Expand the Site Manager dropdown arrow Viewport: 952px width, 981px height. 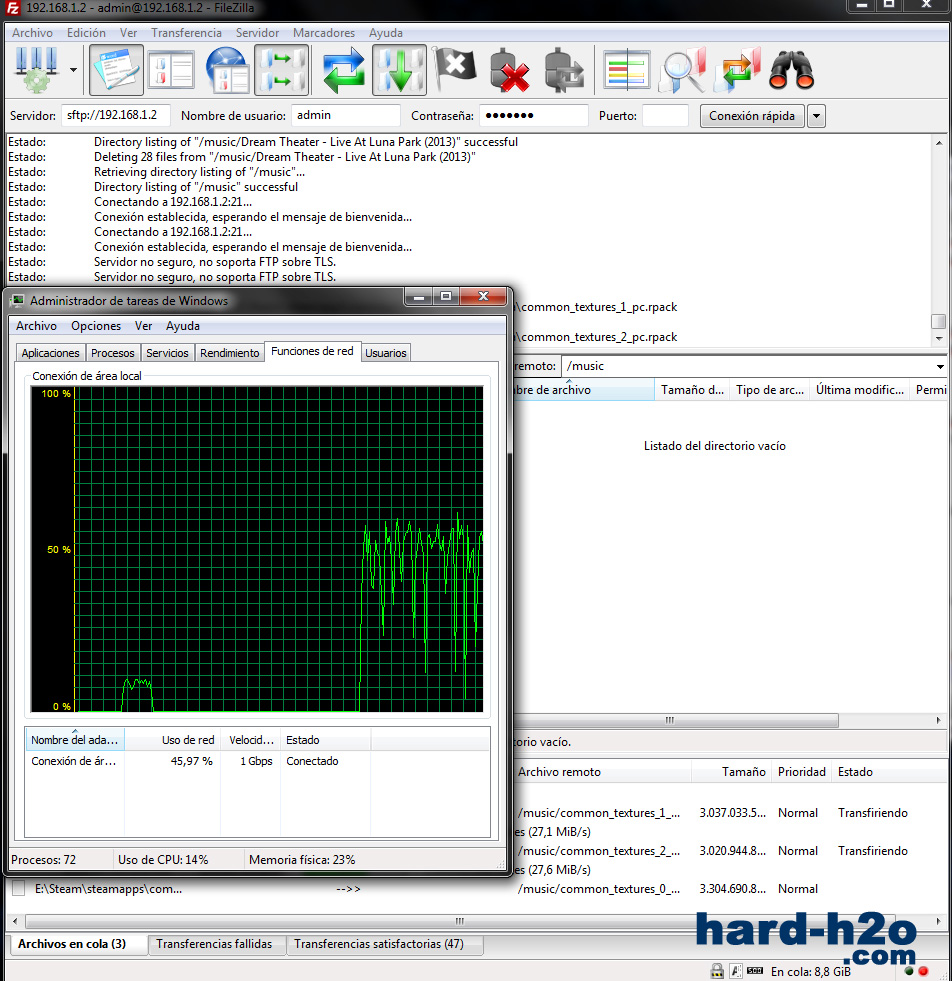73,69
